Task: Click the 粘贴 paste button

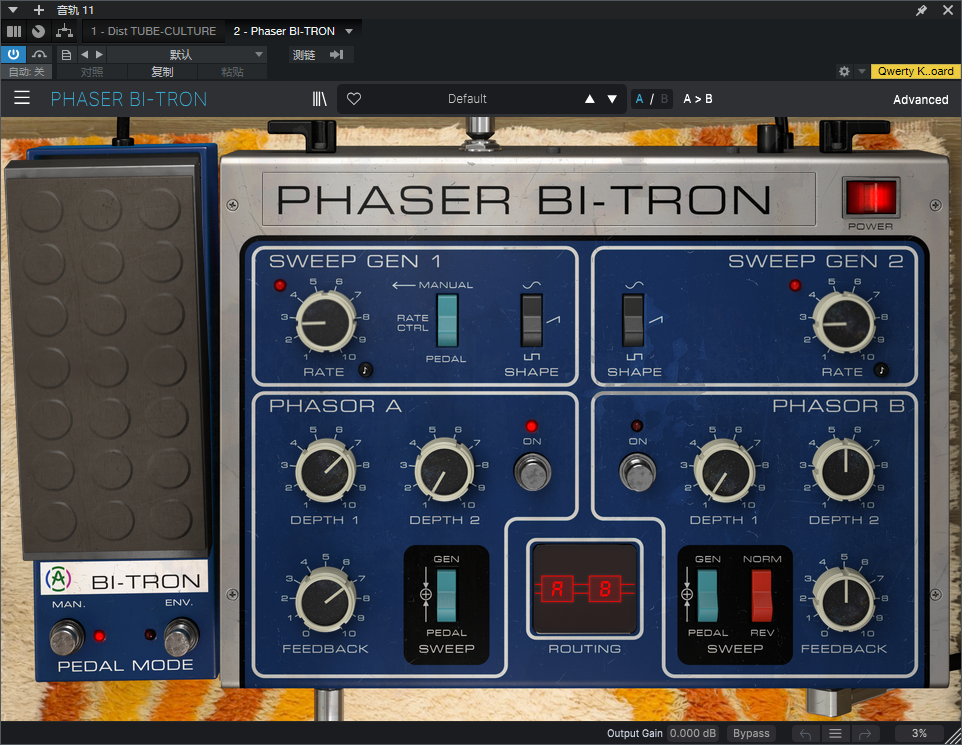Action: click(232, 72)
